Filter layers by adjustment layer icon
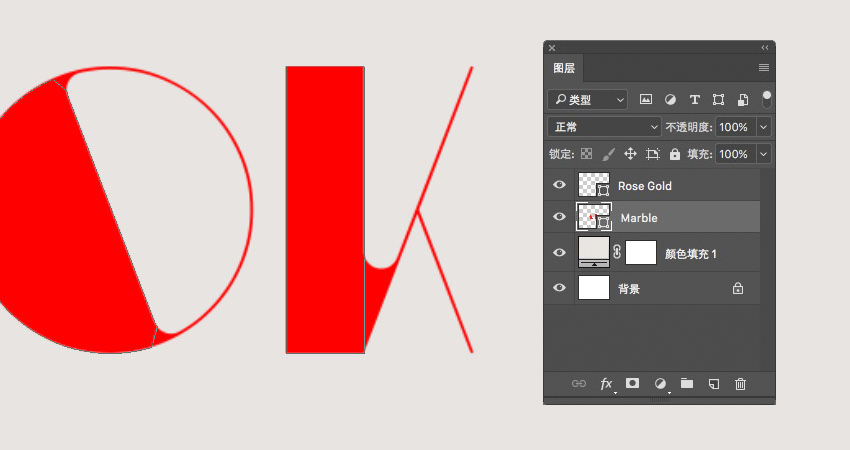Screen dimensions: 850x450 [671, 99]
